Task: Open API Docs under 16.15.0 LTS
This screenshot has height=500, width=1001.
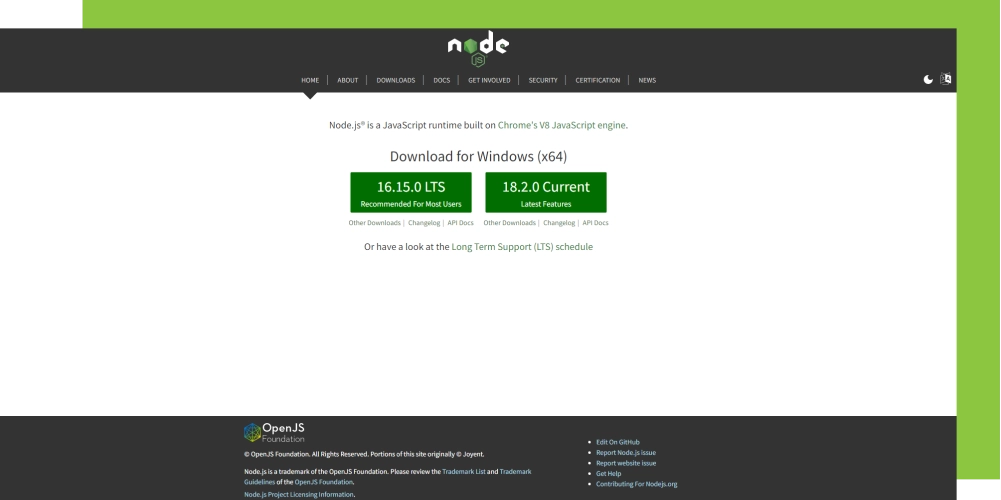Action: (460, 223)
